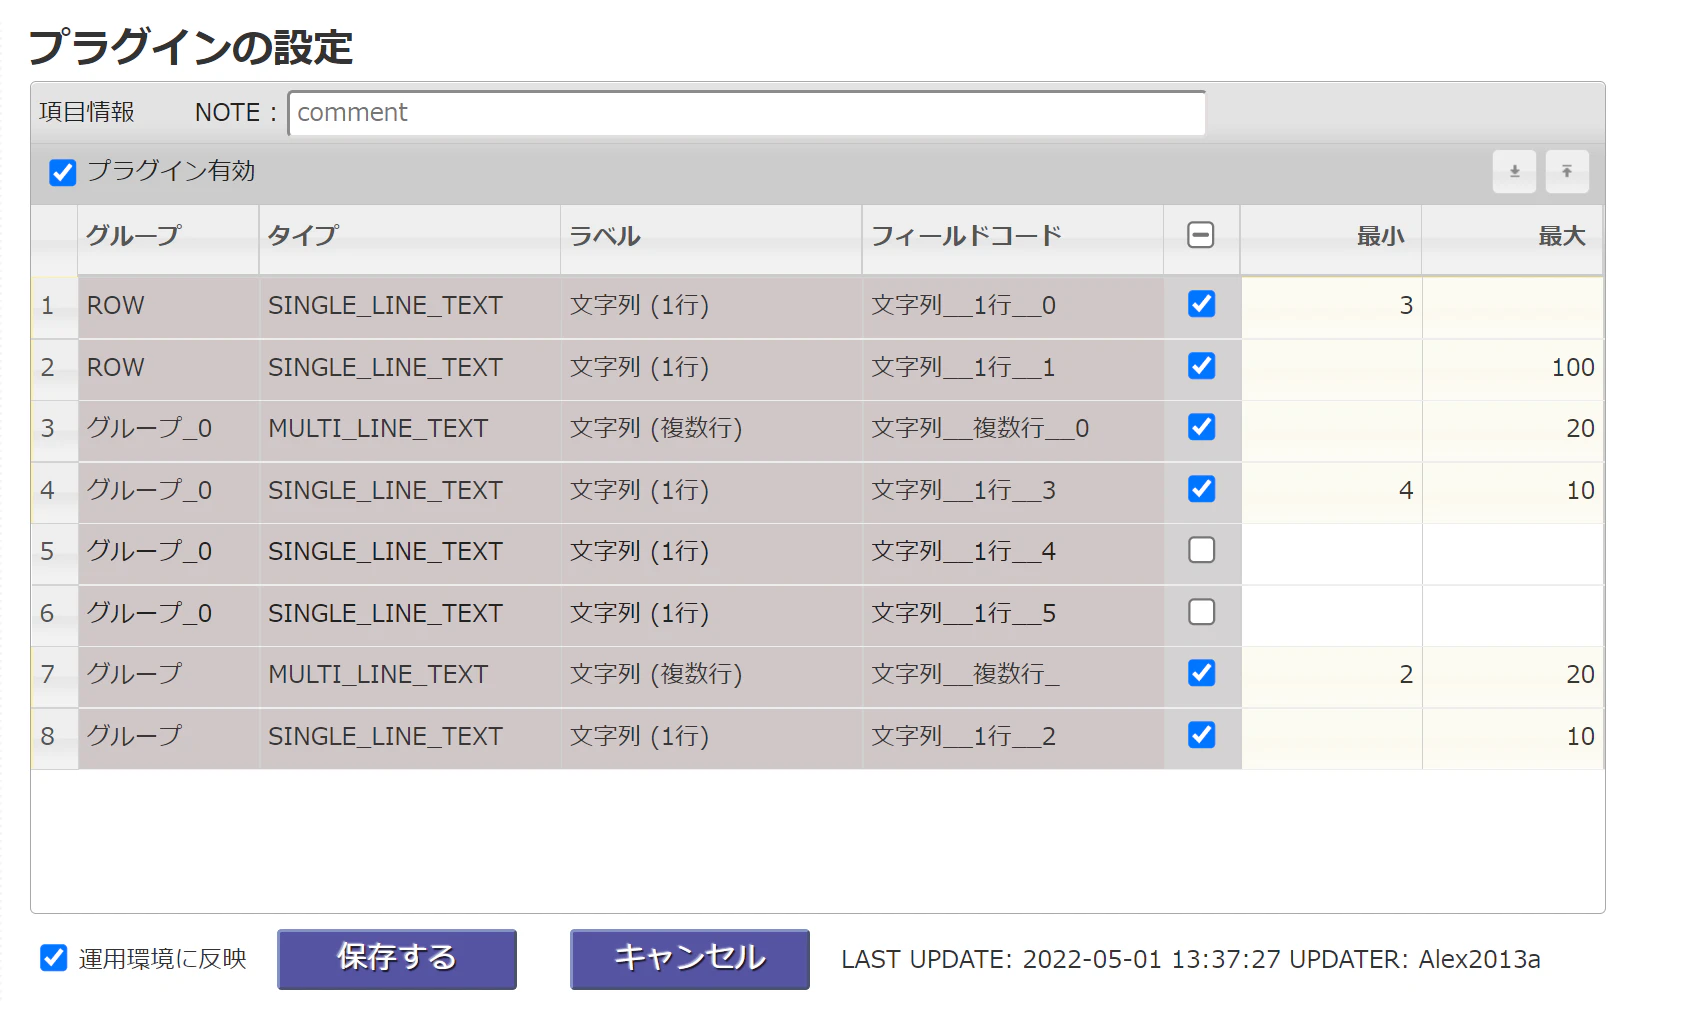
Task: Click the upload/export arrow icon
Action: click(1567, 172)
